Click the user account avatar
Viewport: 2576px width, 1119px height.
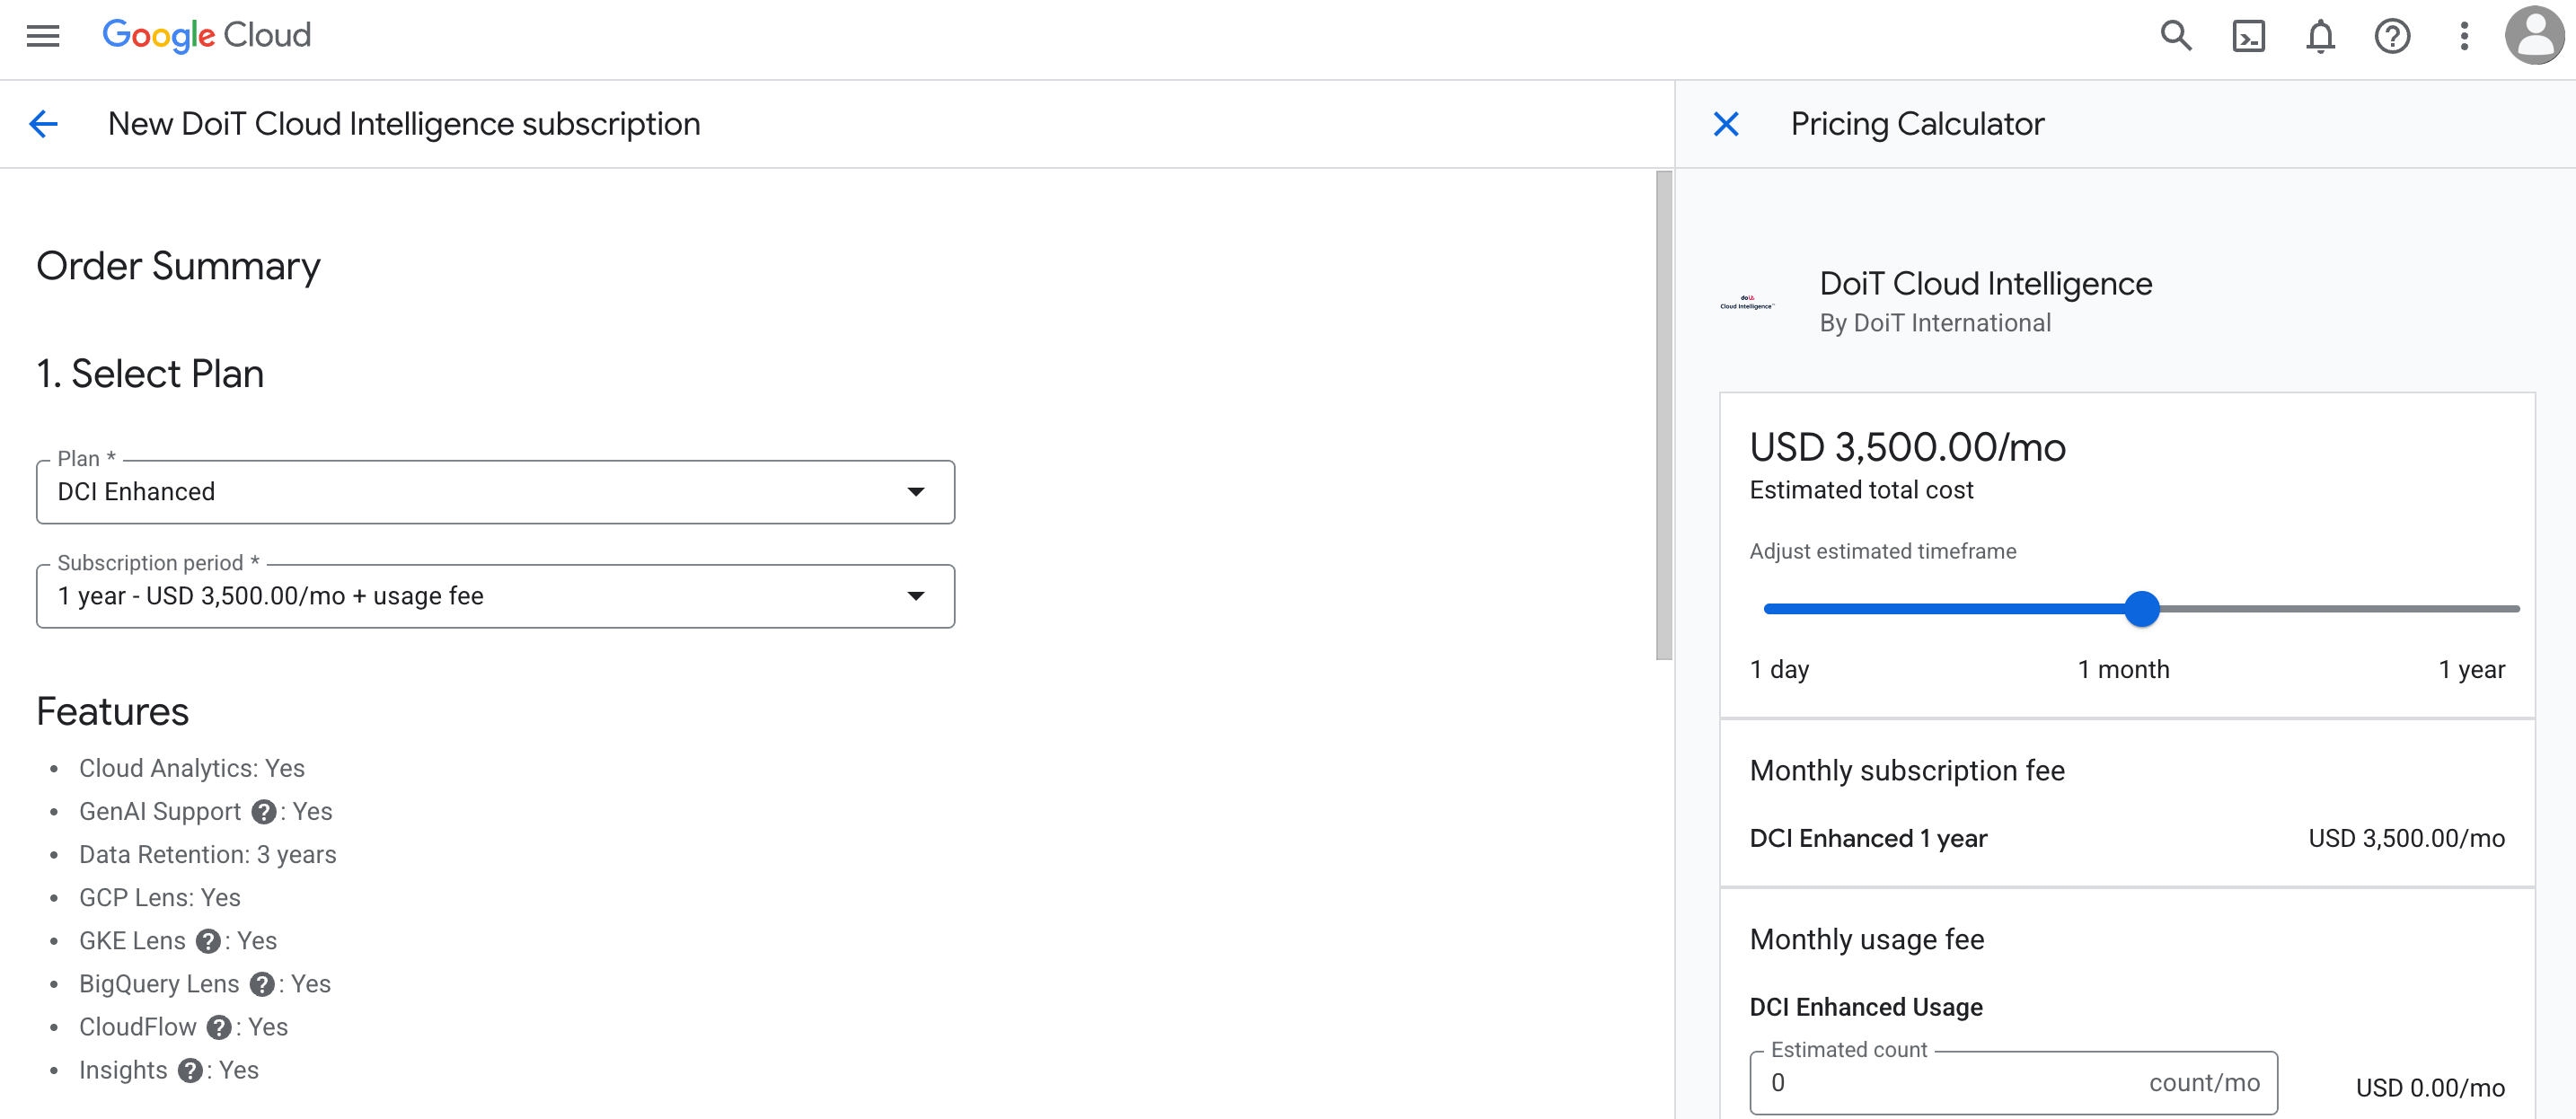click(2534, 36)
